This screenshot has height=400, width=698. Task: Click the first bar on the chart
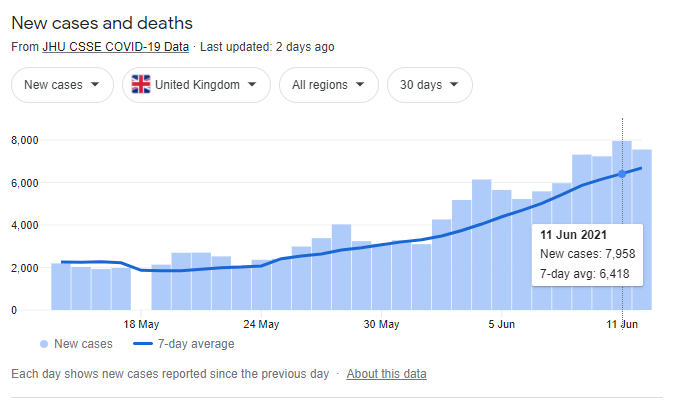pyautogui.click(x=60, y=287)
